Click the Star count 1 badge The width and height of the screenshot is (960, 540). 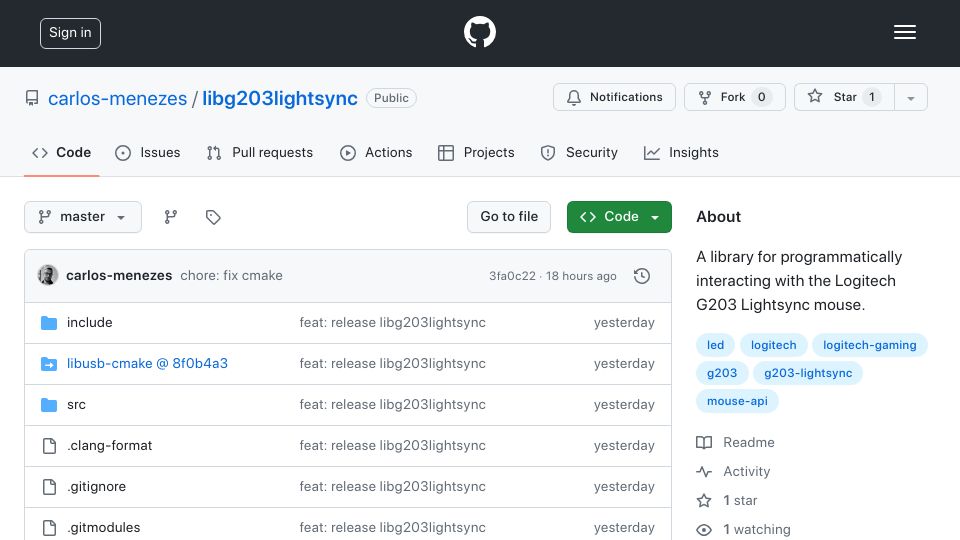click(872, 97)
